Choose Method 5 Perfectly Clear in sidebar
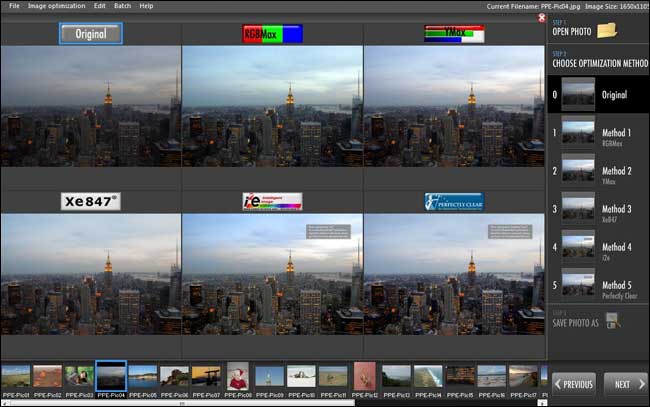The height and width of the screenshot is (407, 650). 598,288
